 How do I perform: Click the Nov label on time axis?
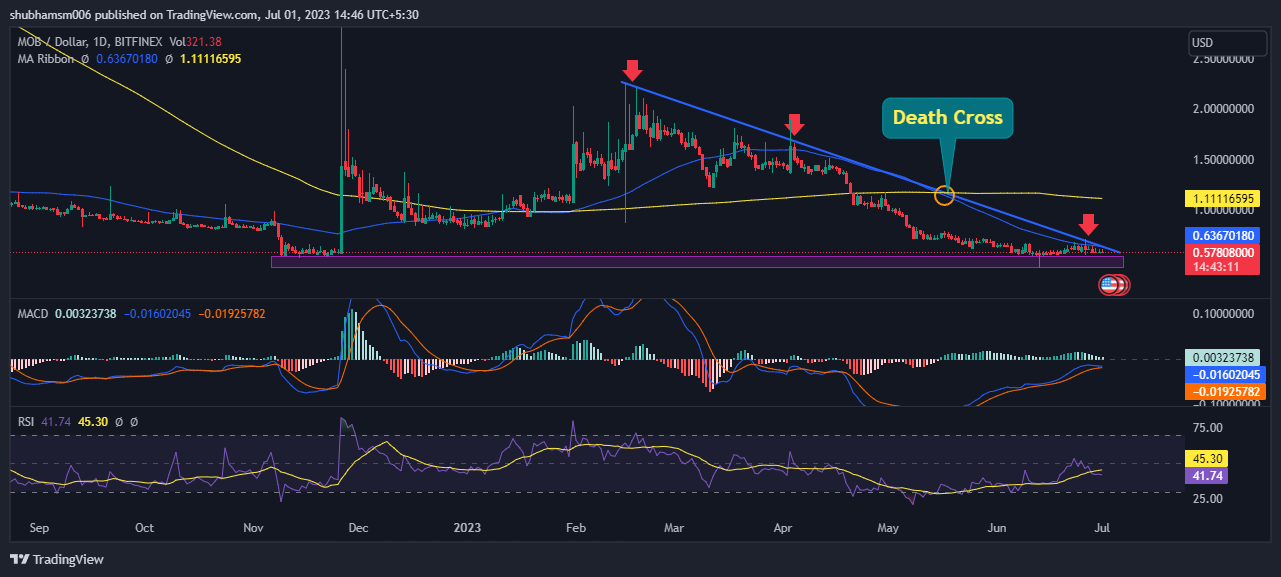pos(253,527)
